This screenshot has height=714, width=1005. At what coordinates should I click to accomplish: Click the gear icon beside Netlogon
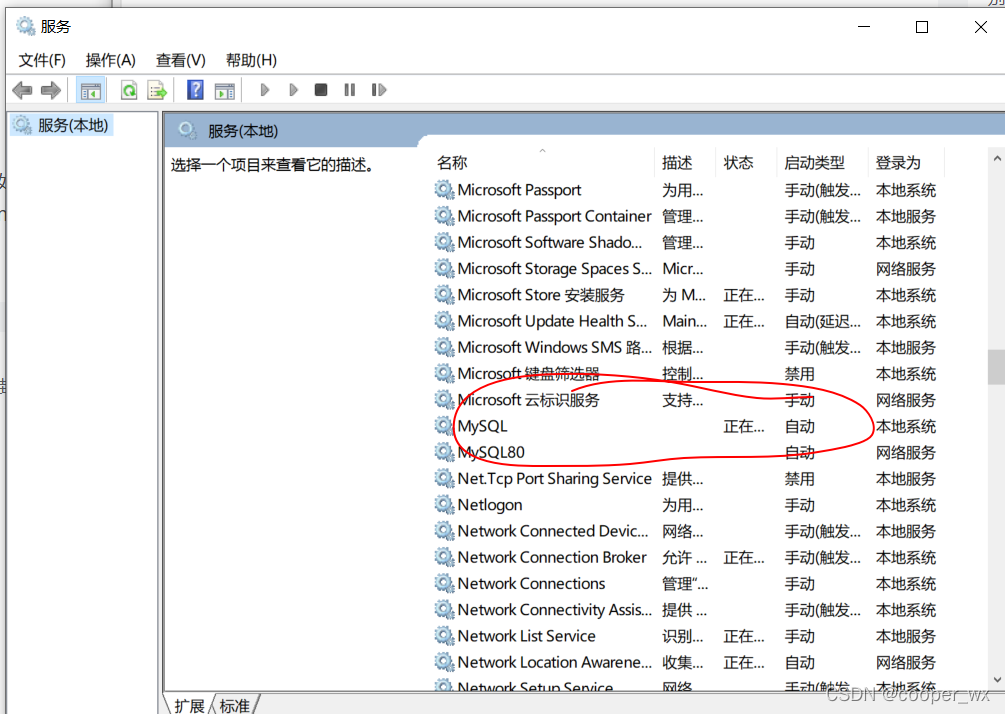tap(444, 504)
